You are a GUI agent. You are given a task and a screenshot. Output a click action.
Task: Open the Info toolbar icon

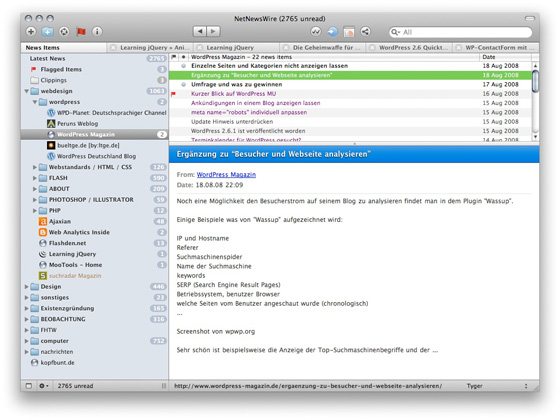(97, 31)
